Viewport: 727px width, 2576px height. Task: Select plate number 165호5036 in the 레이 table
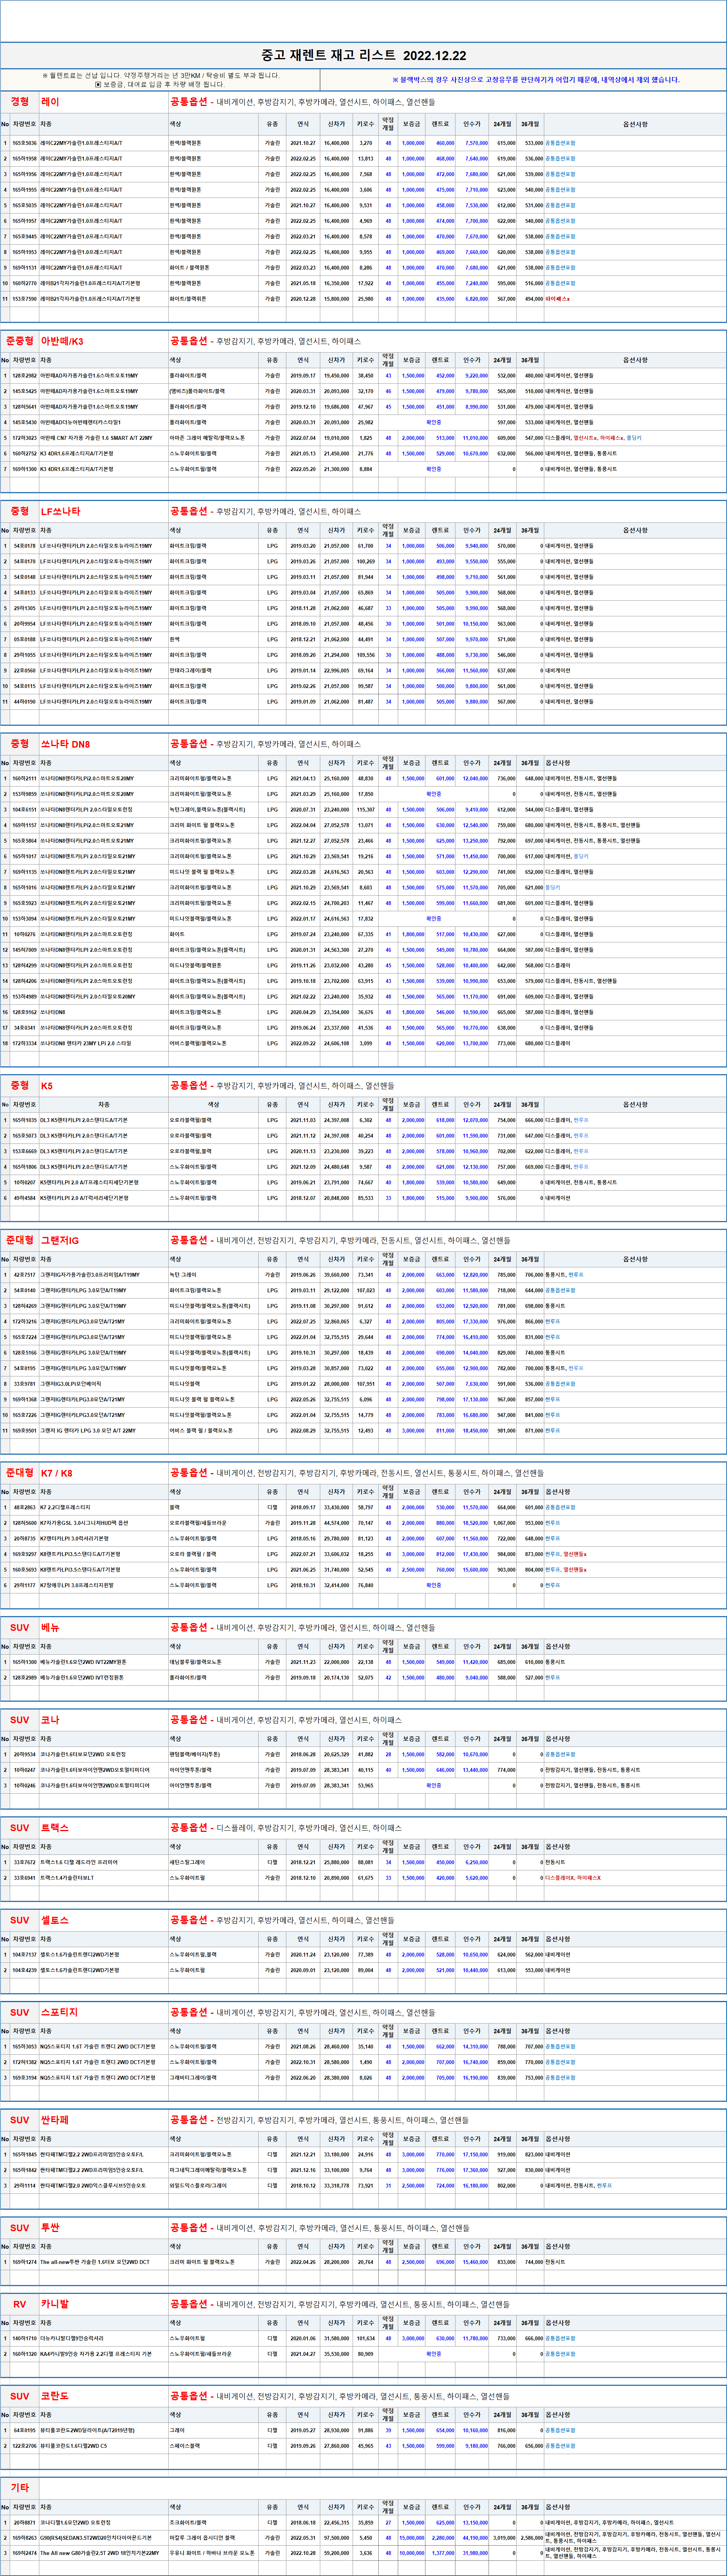[x=24, y=143]
